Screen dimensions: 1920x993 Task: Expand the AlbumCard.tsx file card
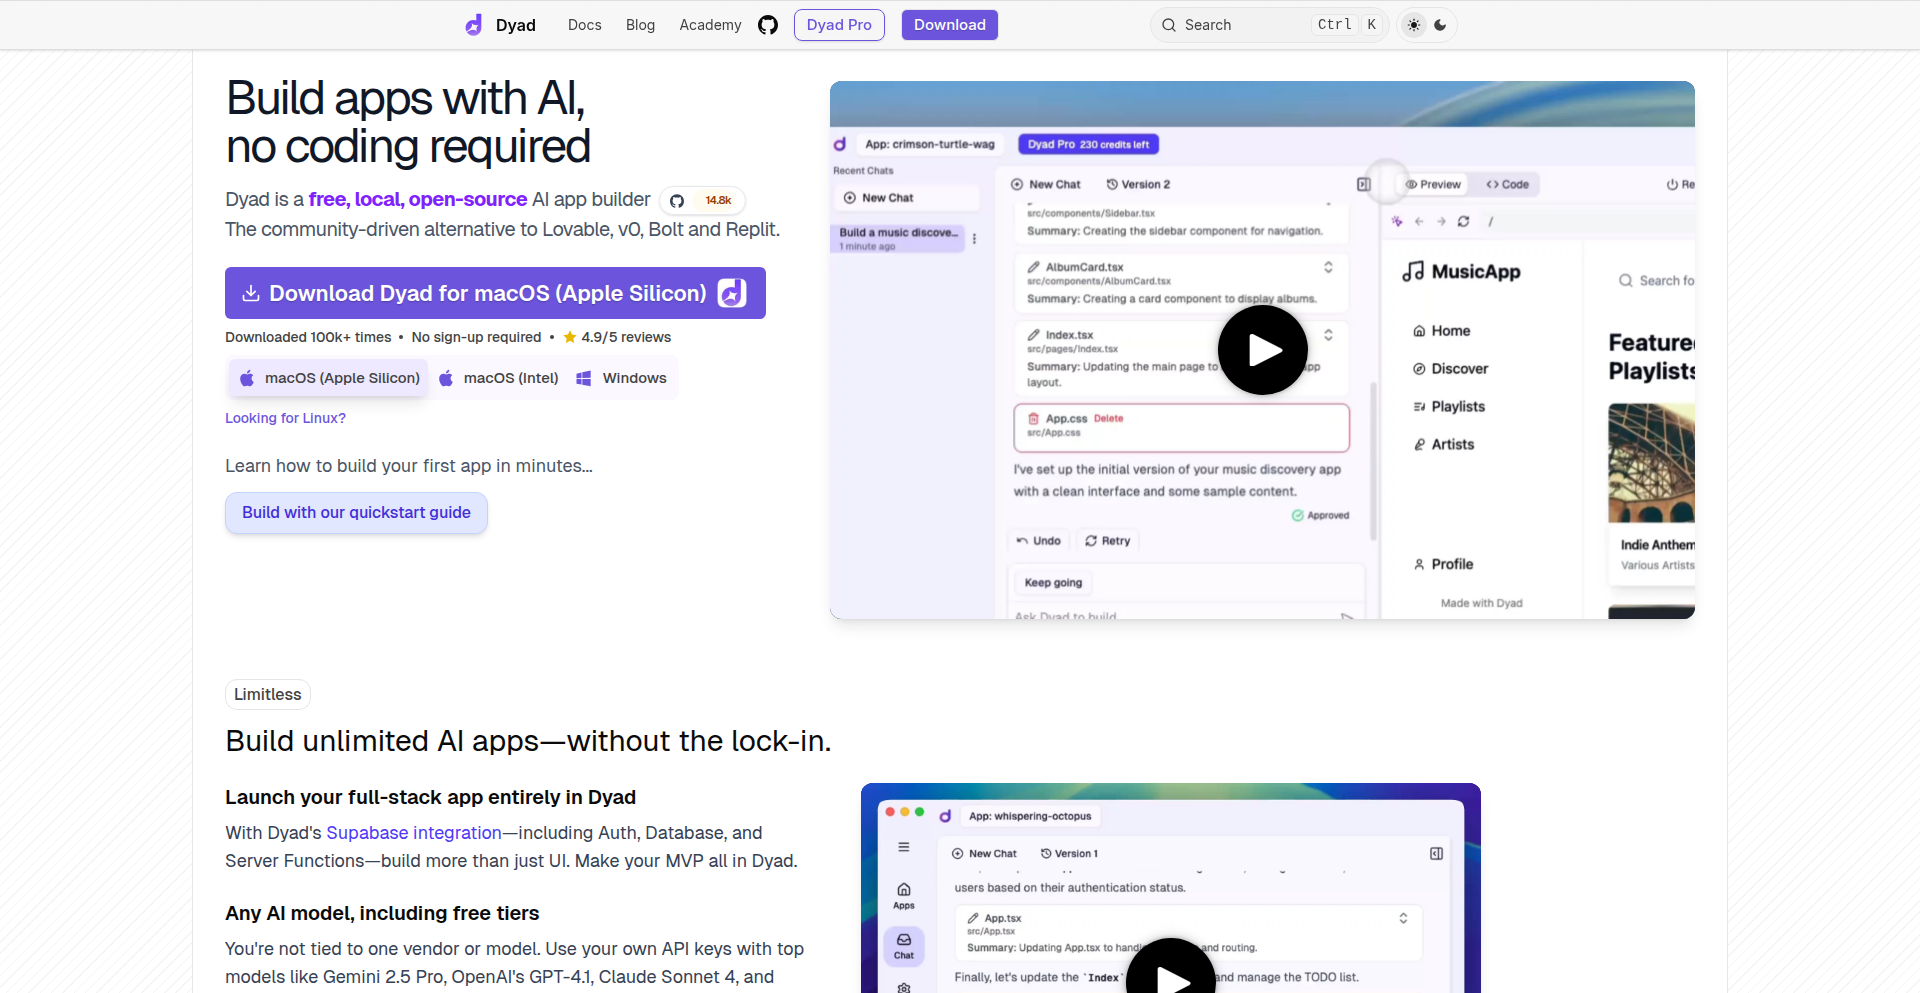point(1328,267)
